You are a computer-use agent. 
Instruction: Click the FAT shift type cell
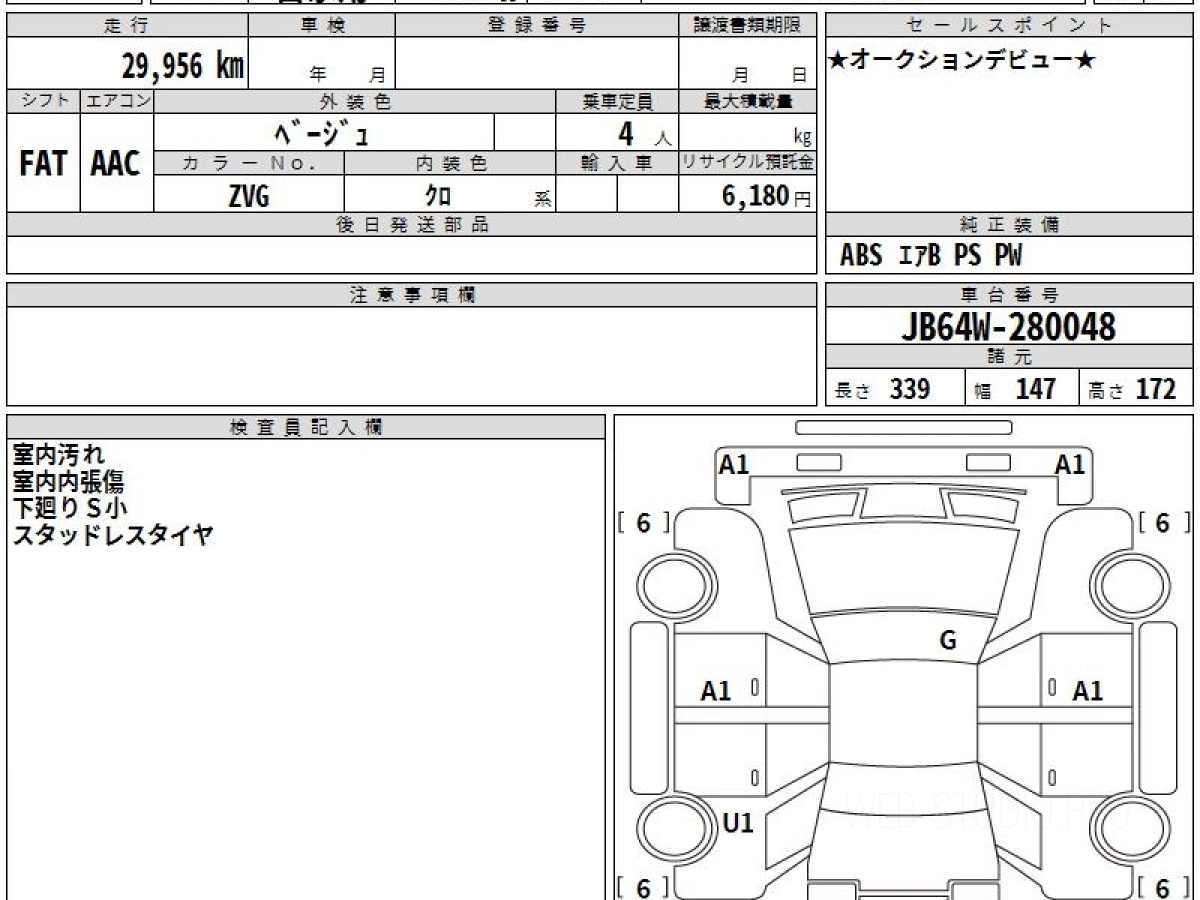click(x=43, y=164)
